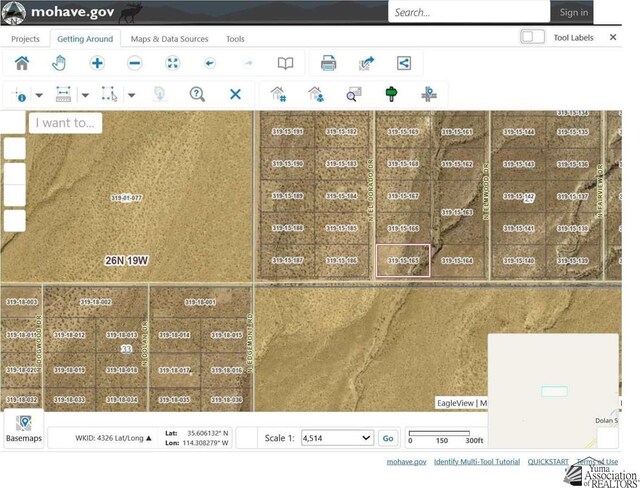
Task: Open Maps & Data Sources tab
Action: coord(169,39)
